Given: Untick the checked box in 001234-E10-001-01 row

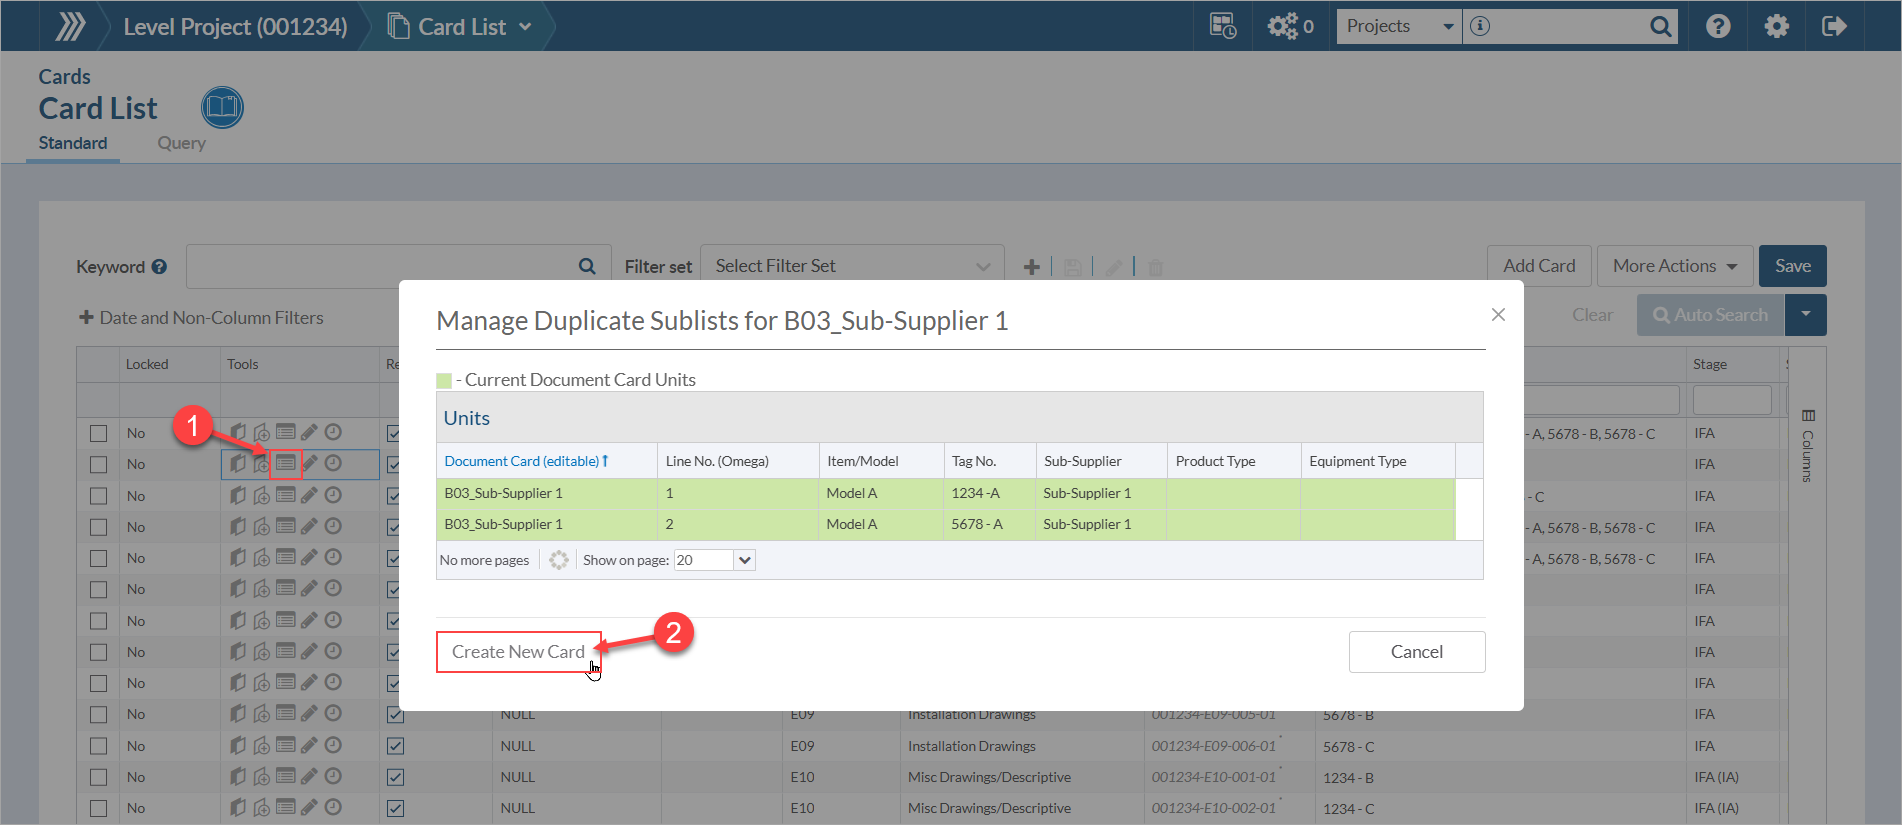Looking at the screenshot, I should 396,777.
